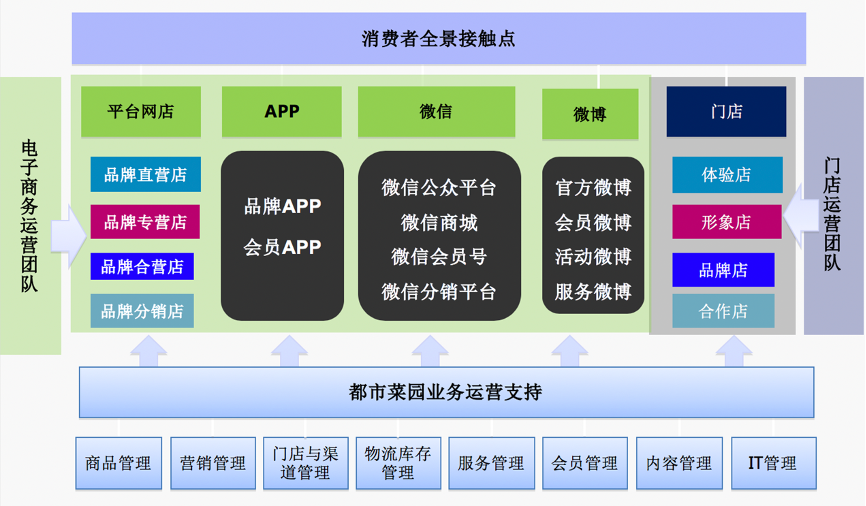866x506 pixels.
Task: Open the 物流库存管理 box
Action: (x=398, y=463)
